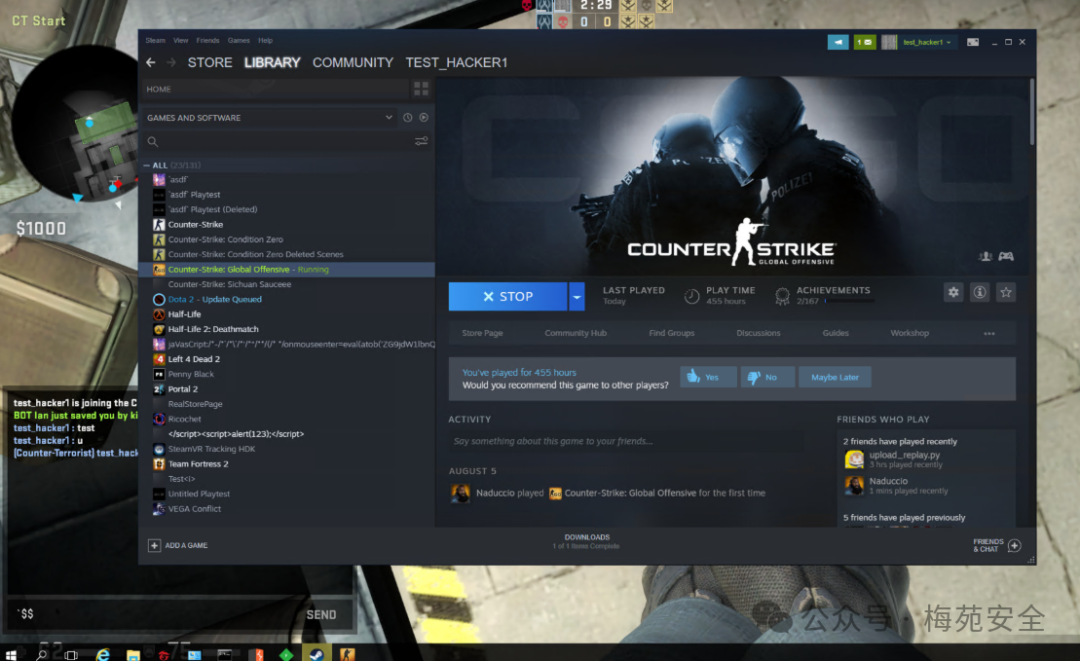Click the achievements progress bar
The image size is (1080, 661).
pos(849,301)
